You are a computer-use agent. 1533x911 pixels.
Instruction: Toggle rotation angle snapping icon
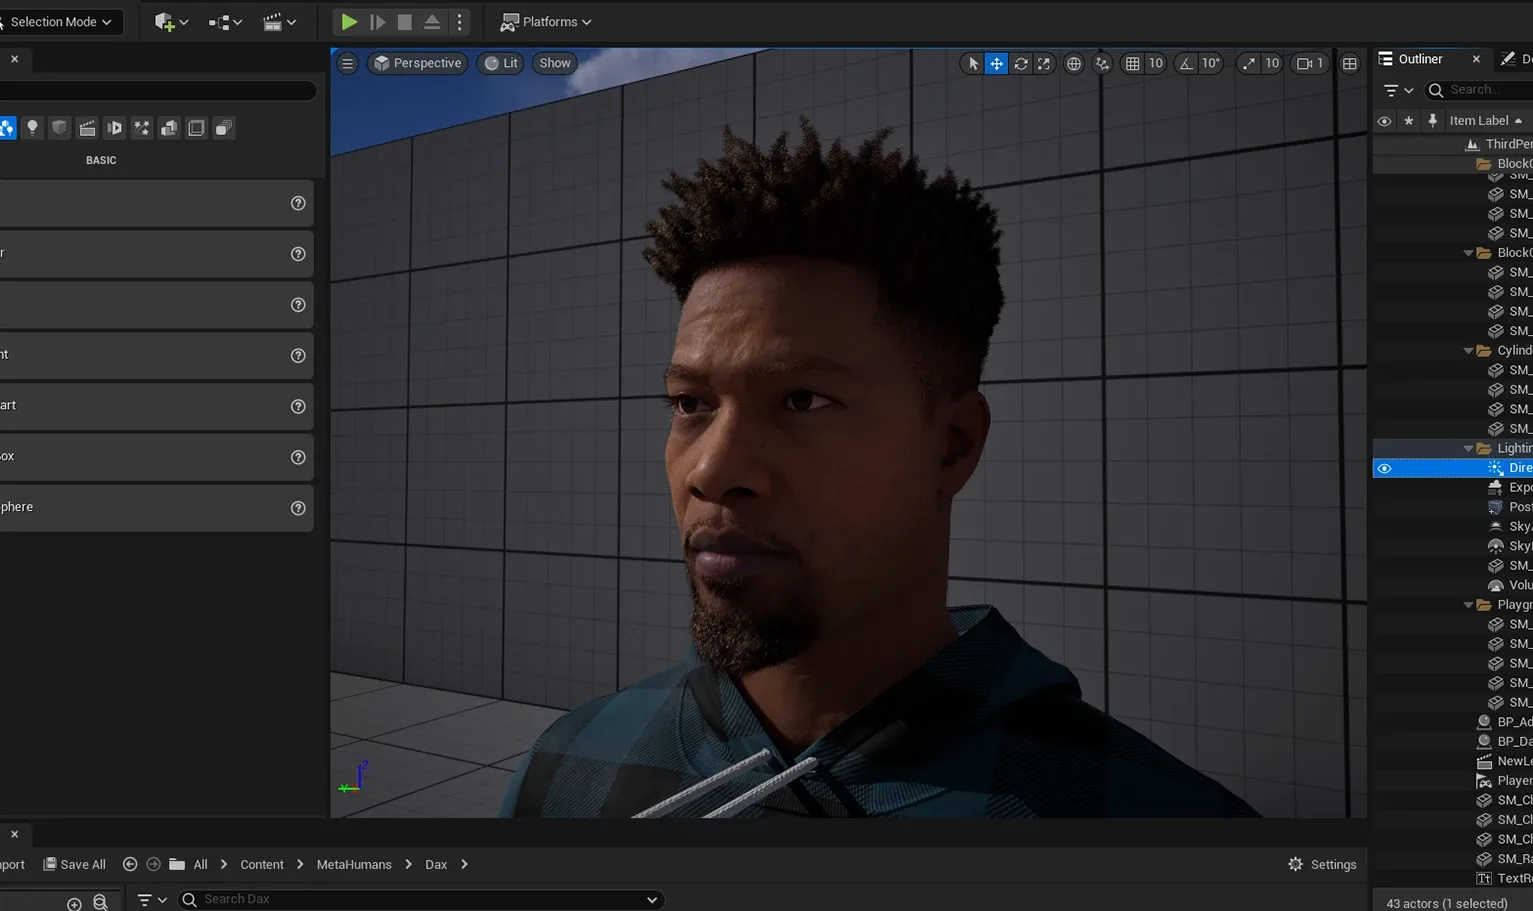[x=1186, y=63]
